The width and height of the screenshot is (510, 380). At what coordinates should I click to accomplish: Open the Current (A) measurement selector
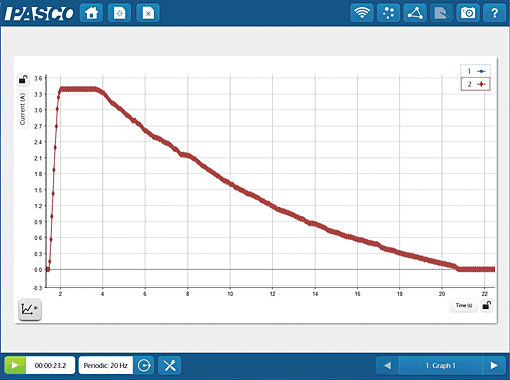point(23,109)
